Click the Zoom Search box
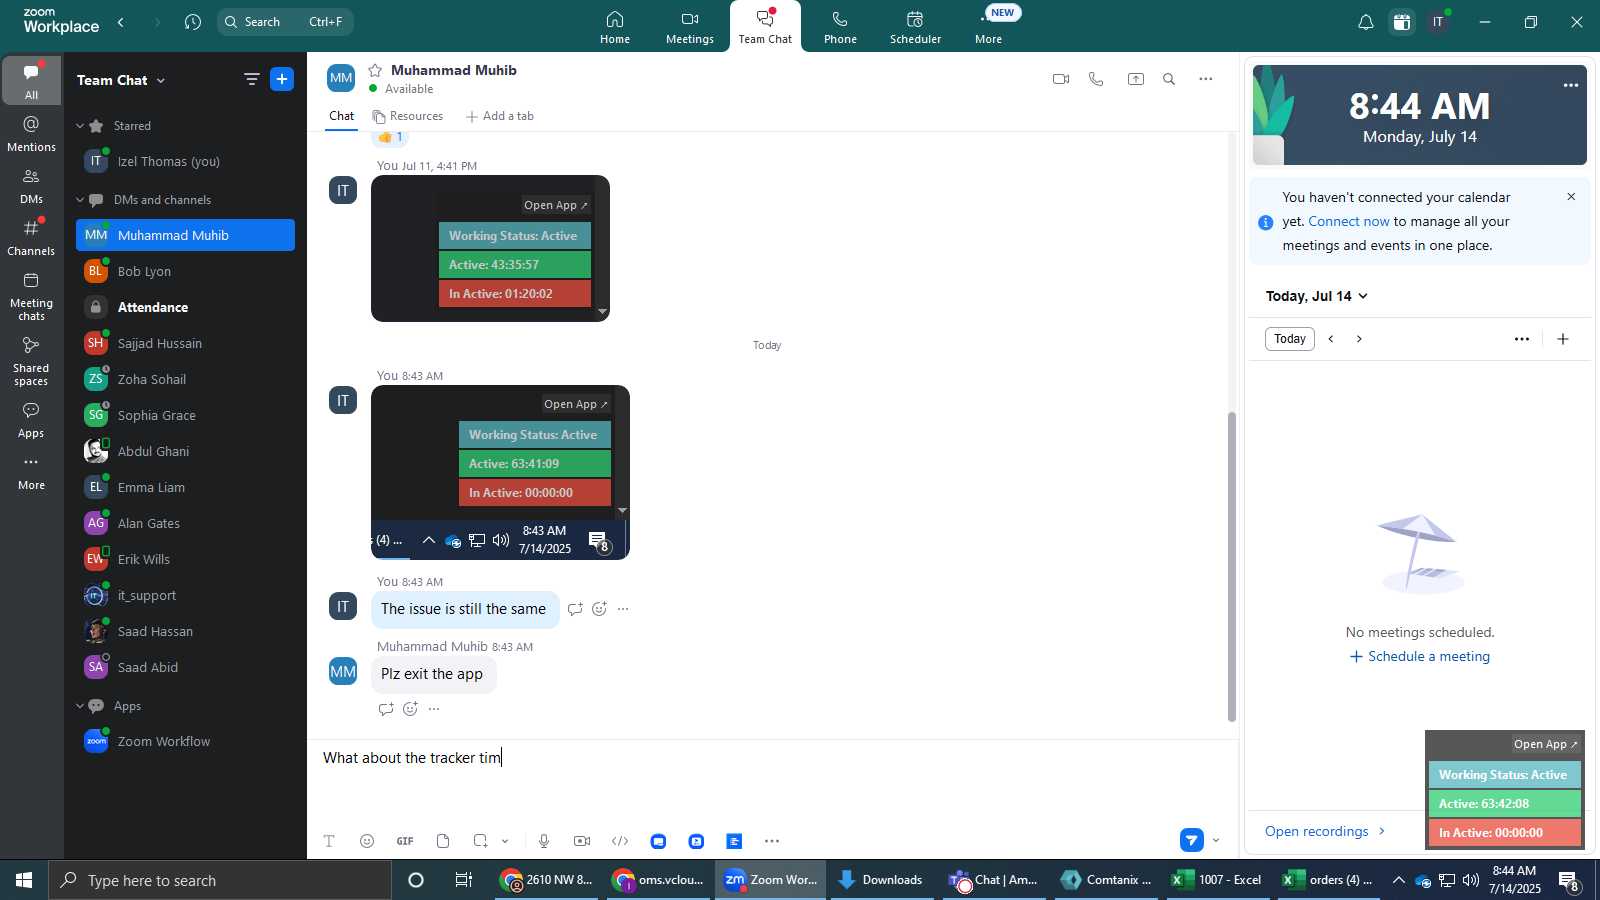 click(285, 21)
